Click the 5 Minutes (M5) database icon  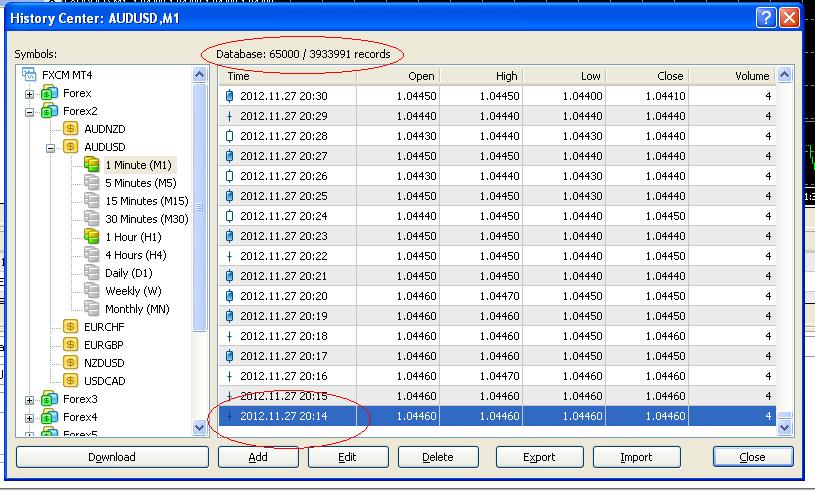tap(92, 183)
